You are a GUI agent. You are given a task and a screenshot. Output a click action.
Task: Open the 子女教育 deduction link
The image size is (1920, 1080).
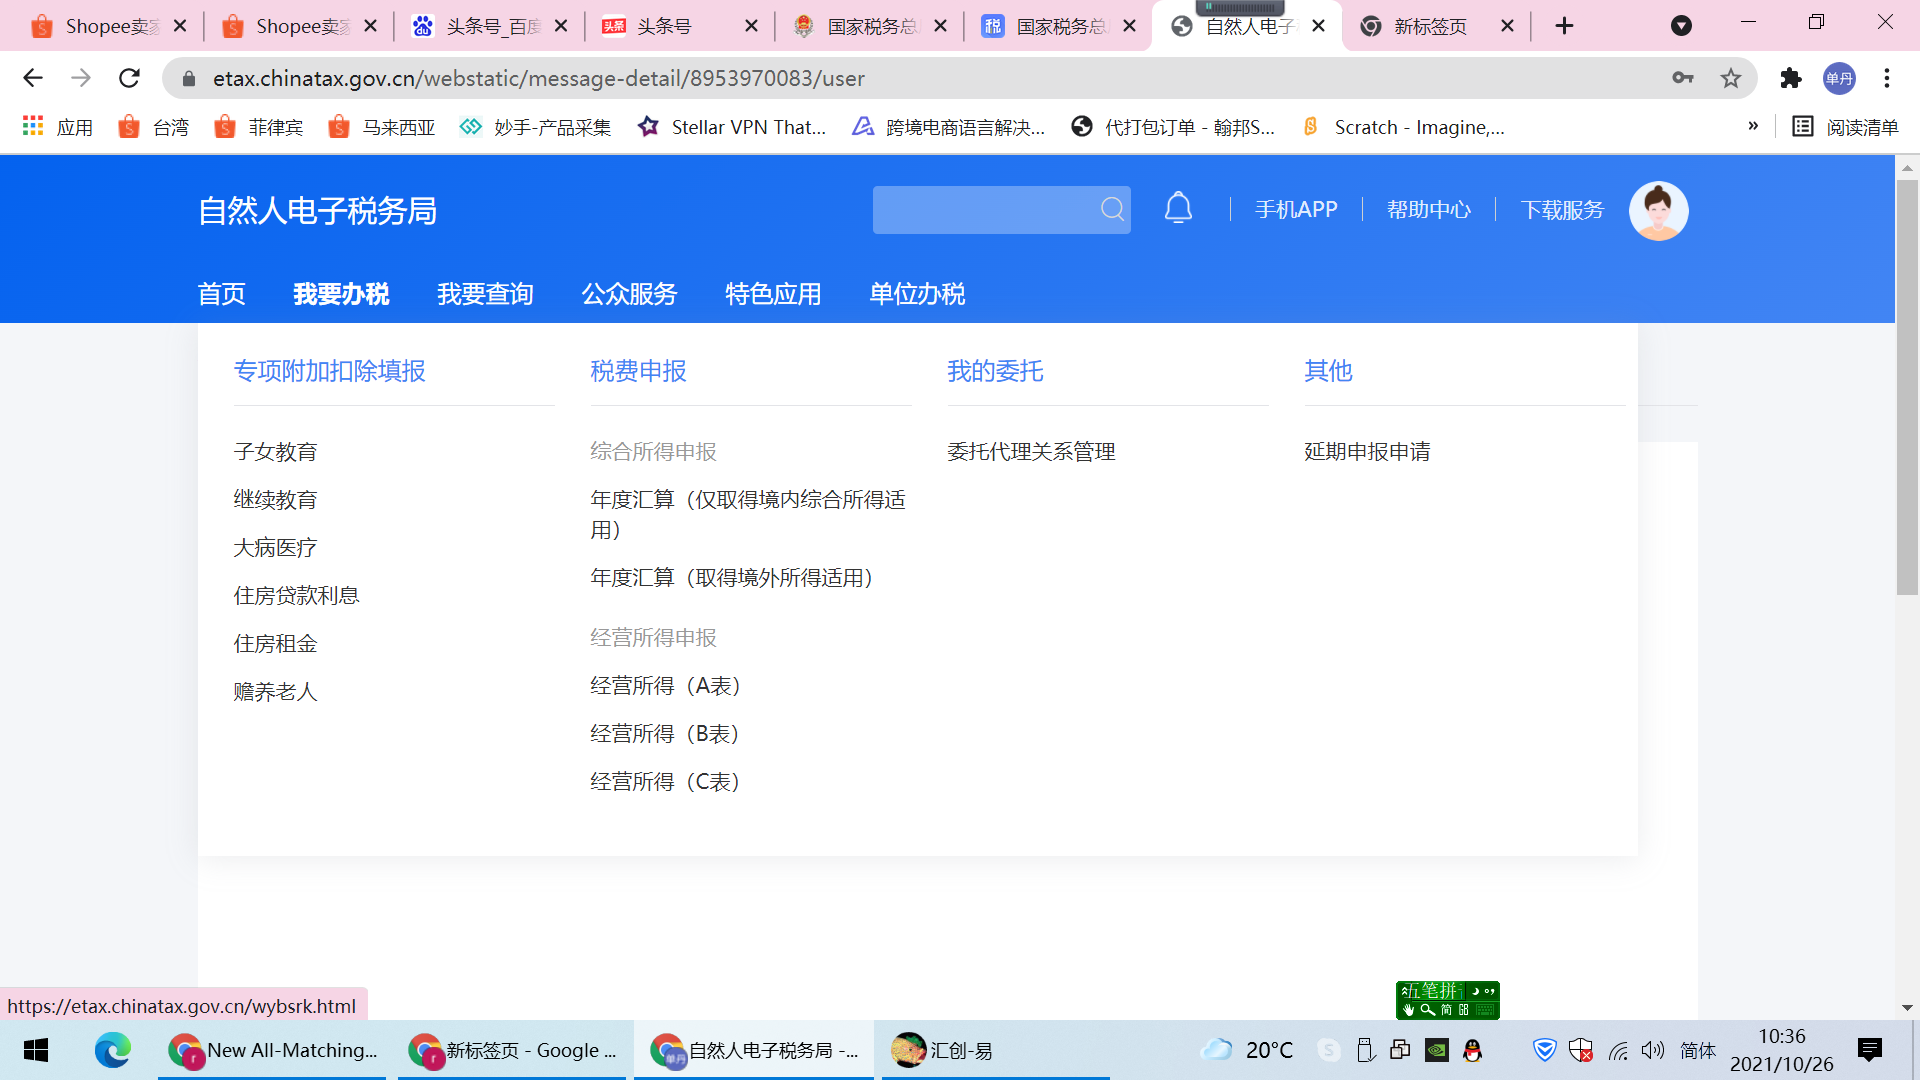[275, 451]
